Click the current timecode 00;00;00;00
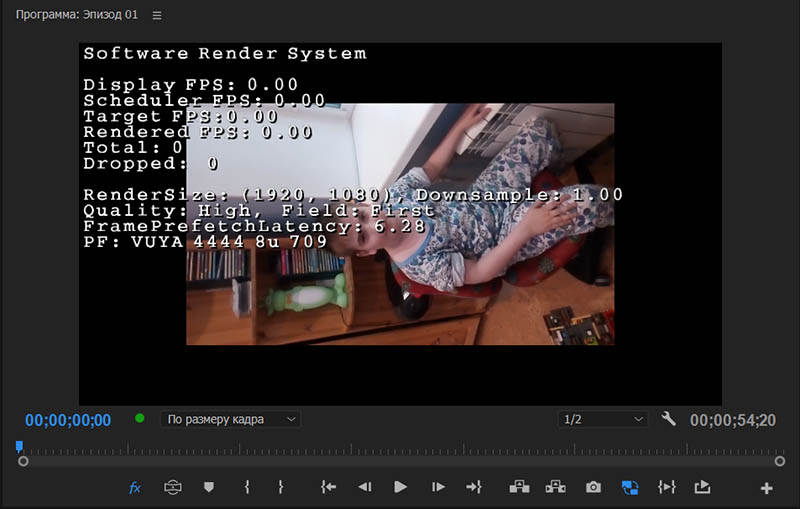This screenshot has width=800, height=509. (x=68, y=420)
